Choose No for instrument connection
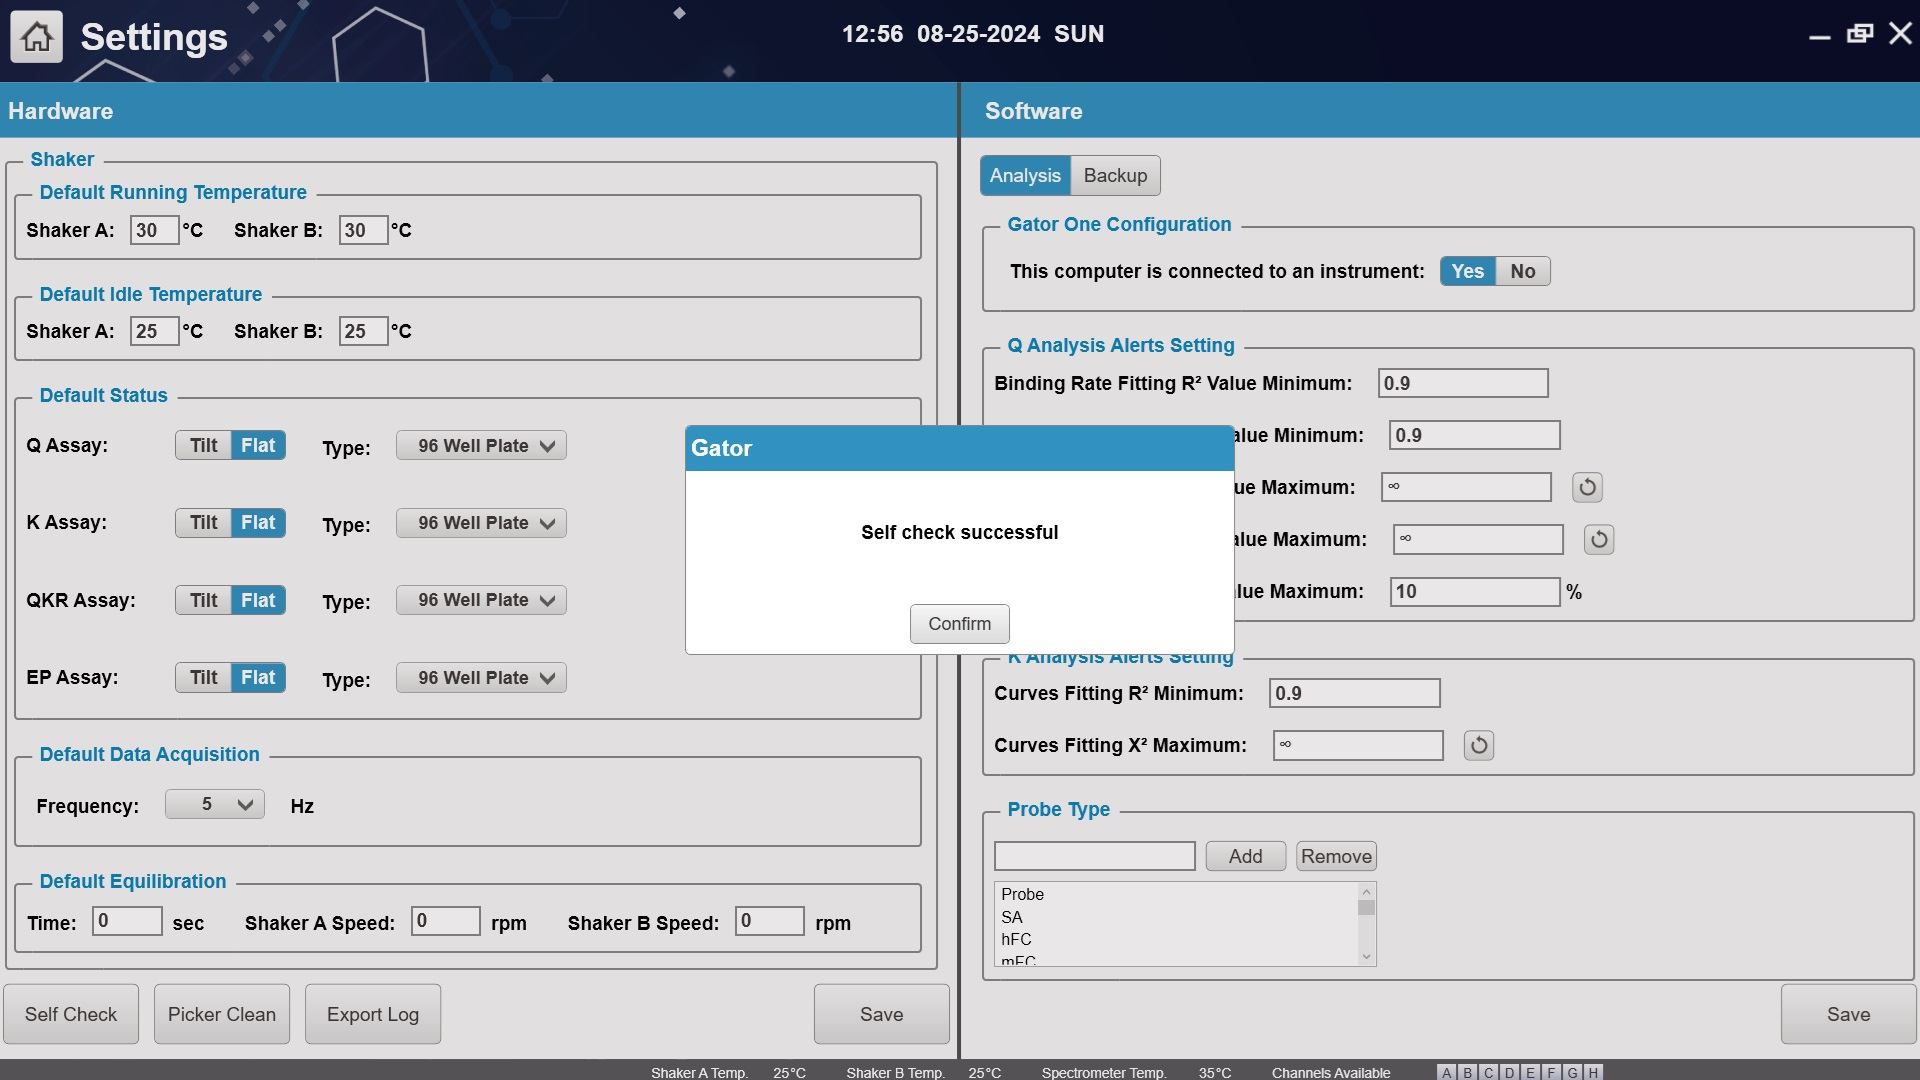 (x=1522, y=271)
